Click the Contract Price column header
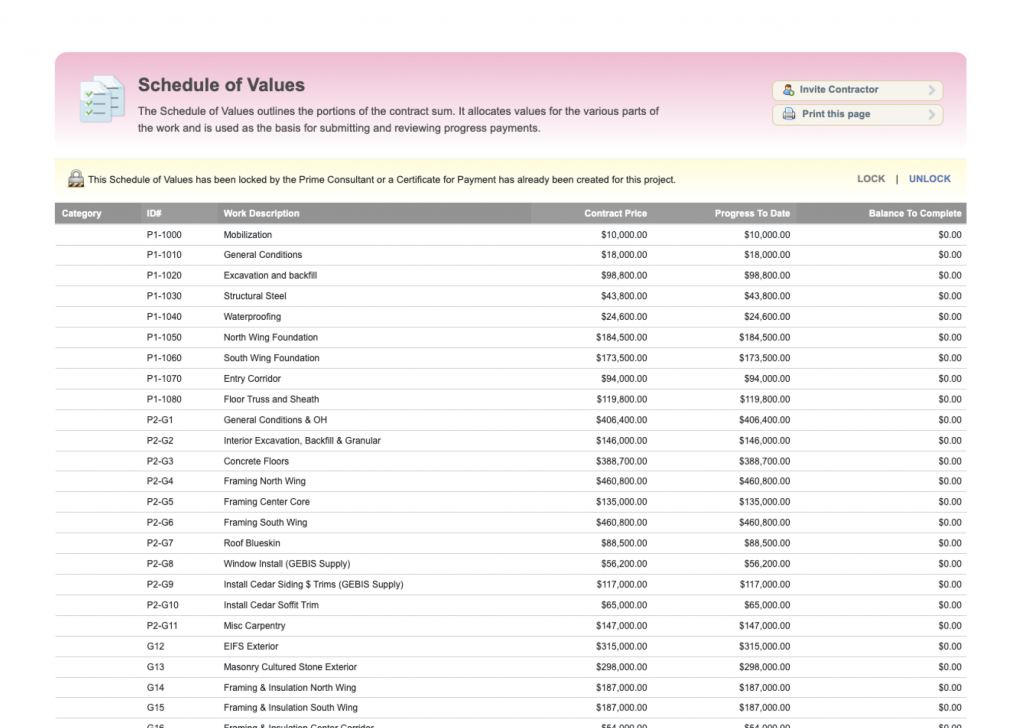 (x=615, y=214)
